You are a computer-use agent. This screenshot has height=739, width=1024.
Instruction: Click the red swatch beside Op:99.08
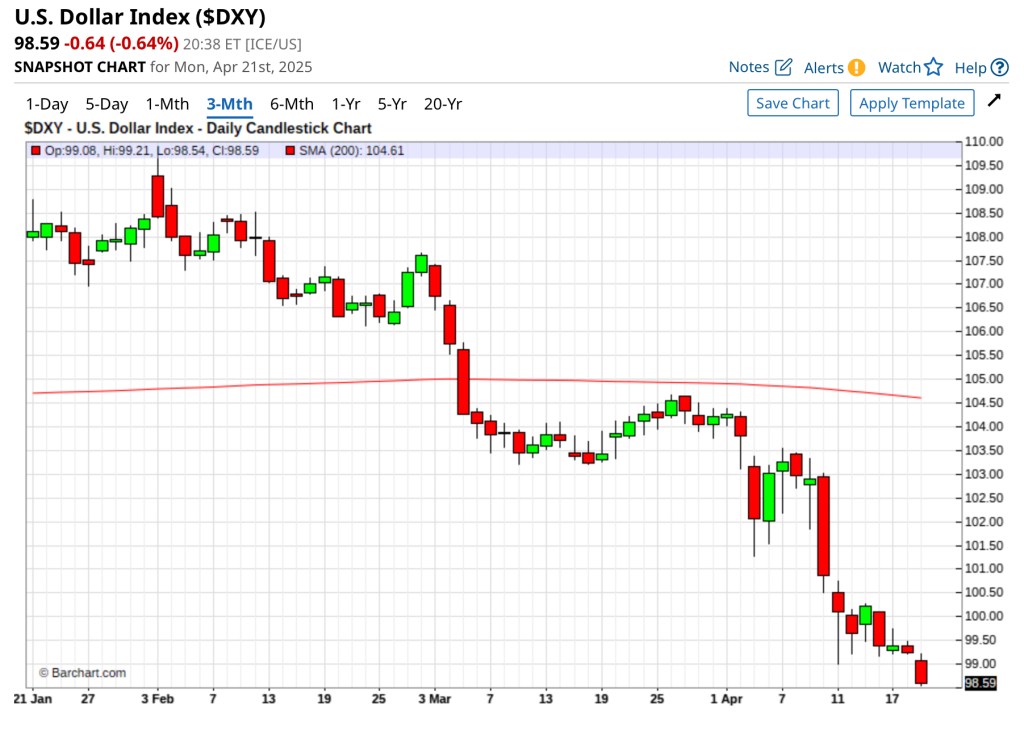35,151
